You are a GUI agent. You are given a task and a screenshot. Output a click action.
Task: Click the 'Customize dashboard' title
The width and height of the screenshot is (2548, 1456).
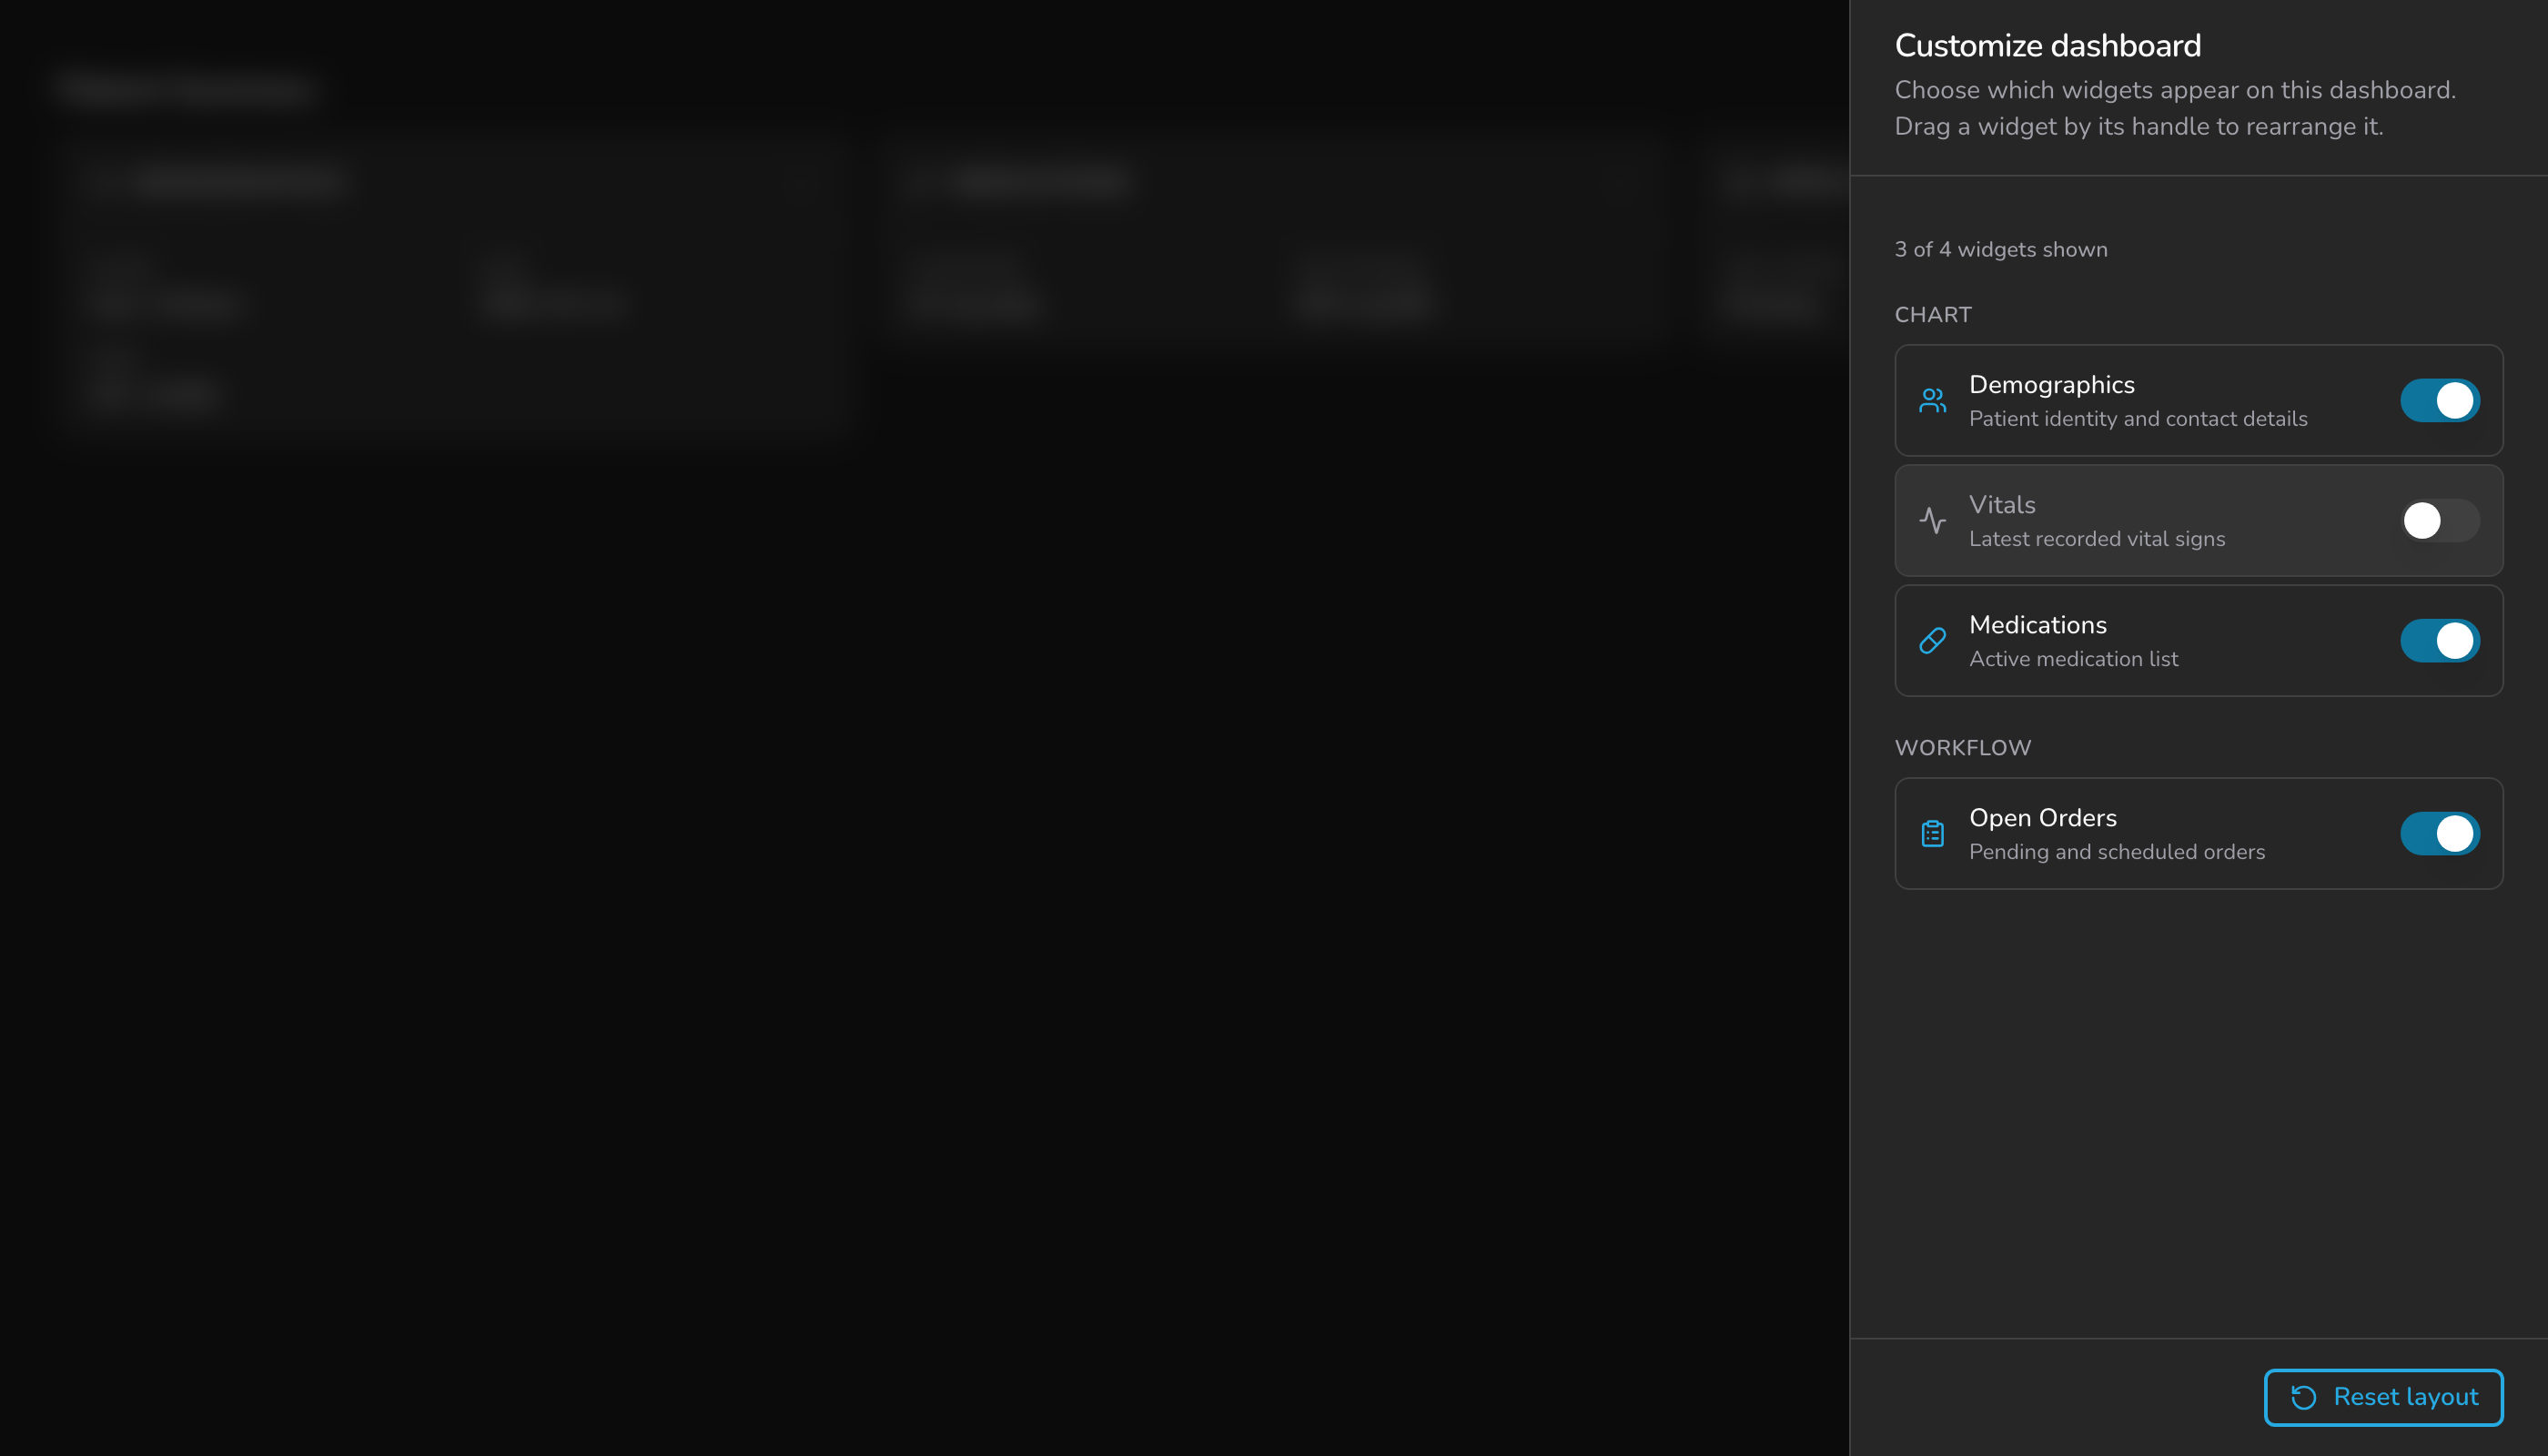[x=2047, y=46]
